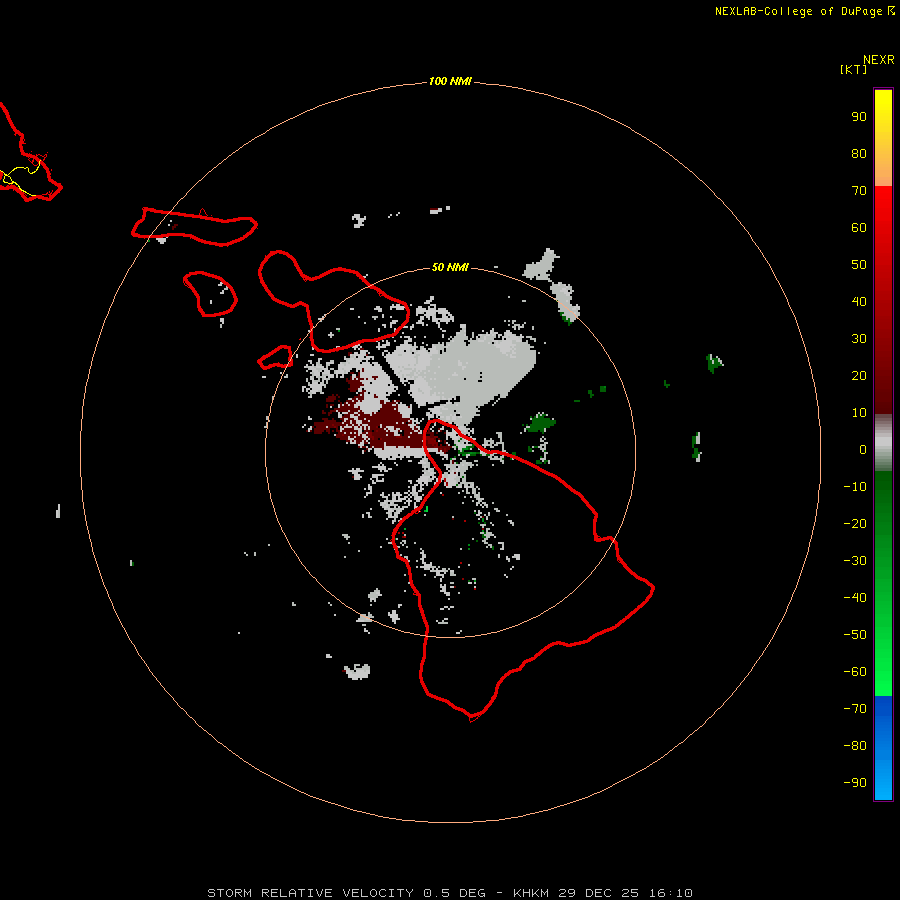Image resolution: width=900 pixels, height=900 pixels.
Task: Click the 50 NMI range ring label
Action: 450,267
